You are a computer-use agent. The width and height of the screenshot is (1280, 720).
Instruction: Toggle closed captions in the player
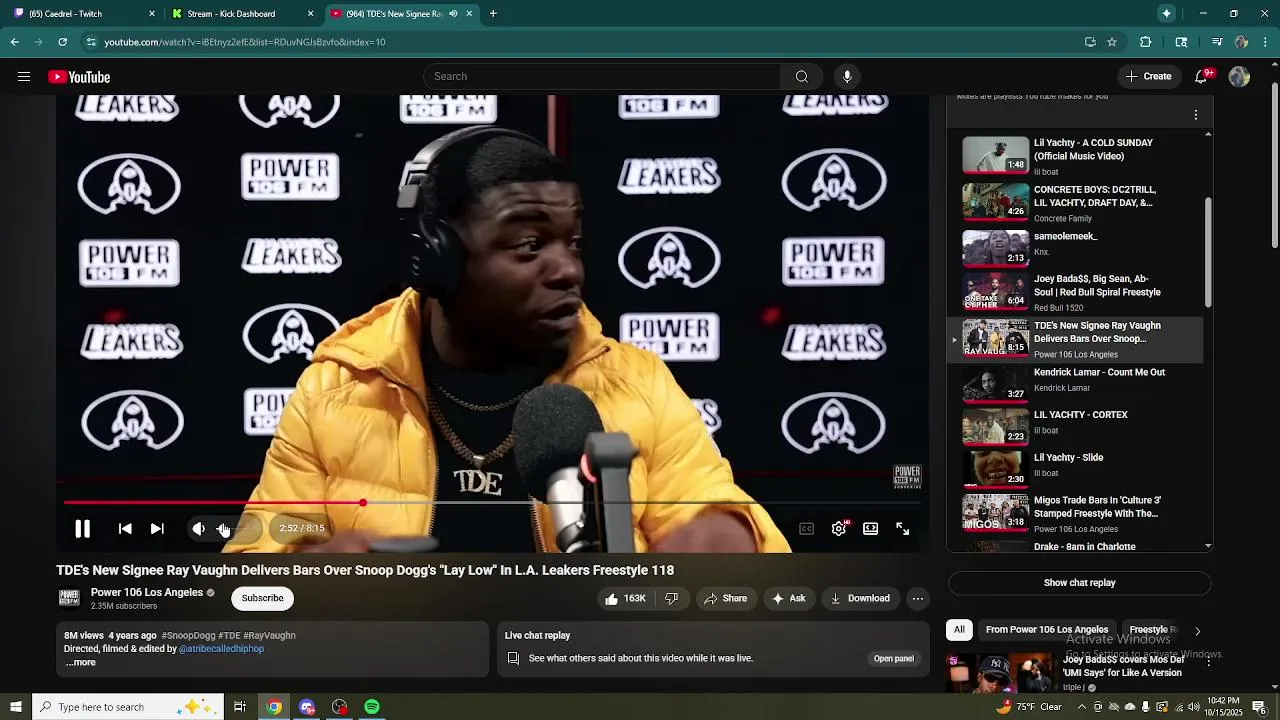(806, 529)
